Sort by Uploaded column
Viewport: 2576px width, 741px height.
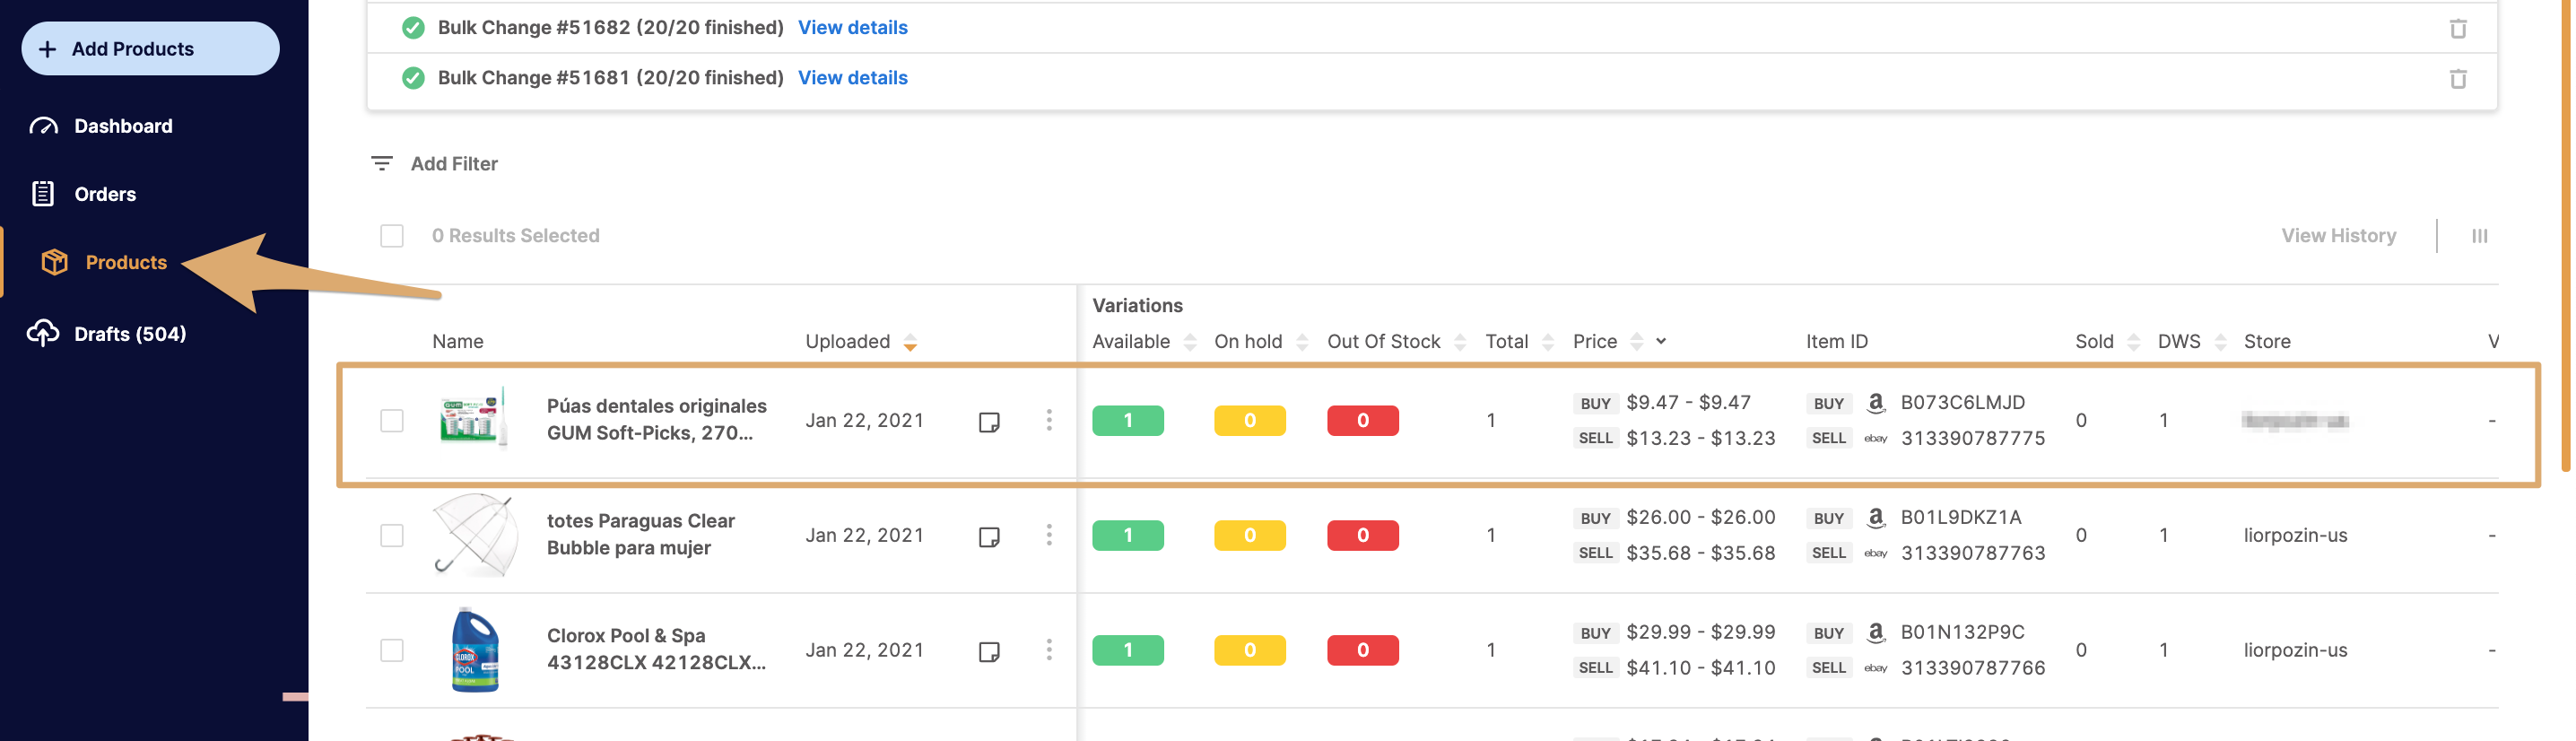point(909,342)
